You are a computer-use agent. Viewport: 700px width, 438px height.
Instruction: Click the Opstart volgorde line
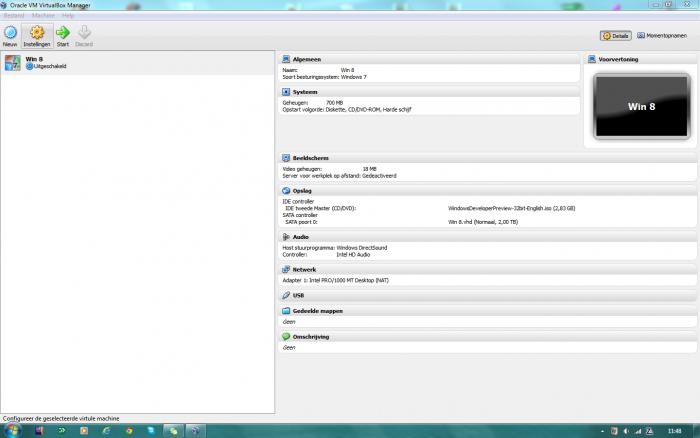click(347, 109)
